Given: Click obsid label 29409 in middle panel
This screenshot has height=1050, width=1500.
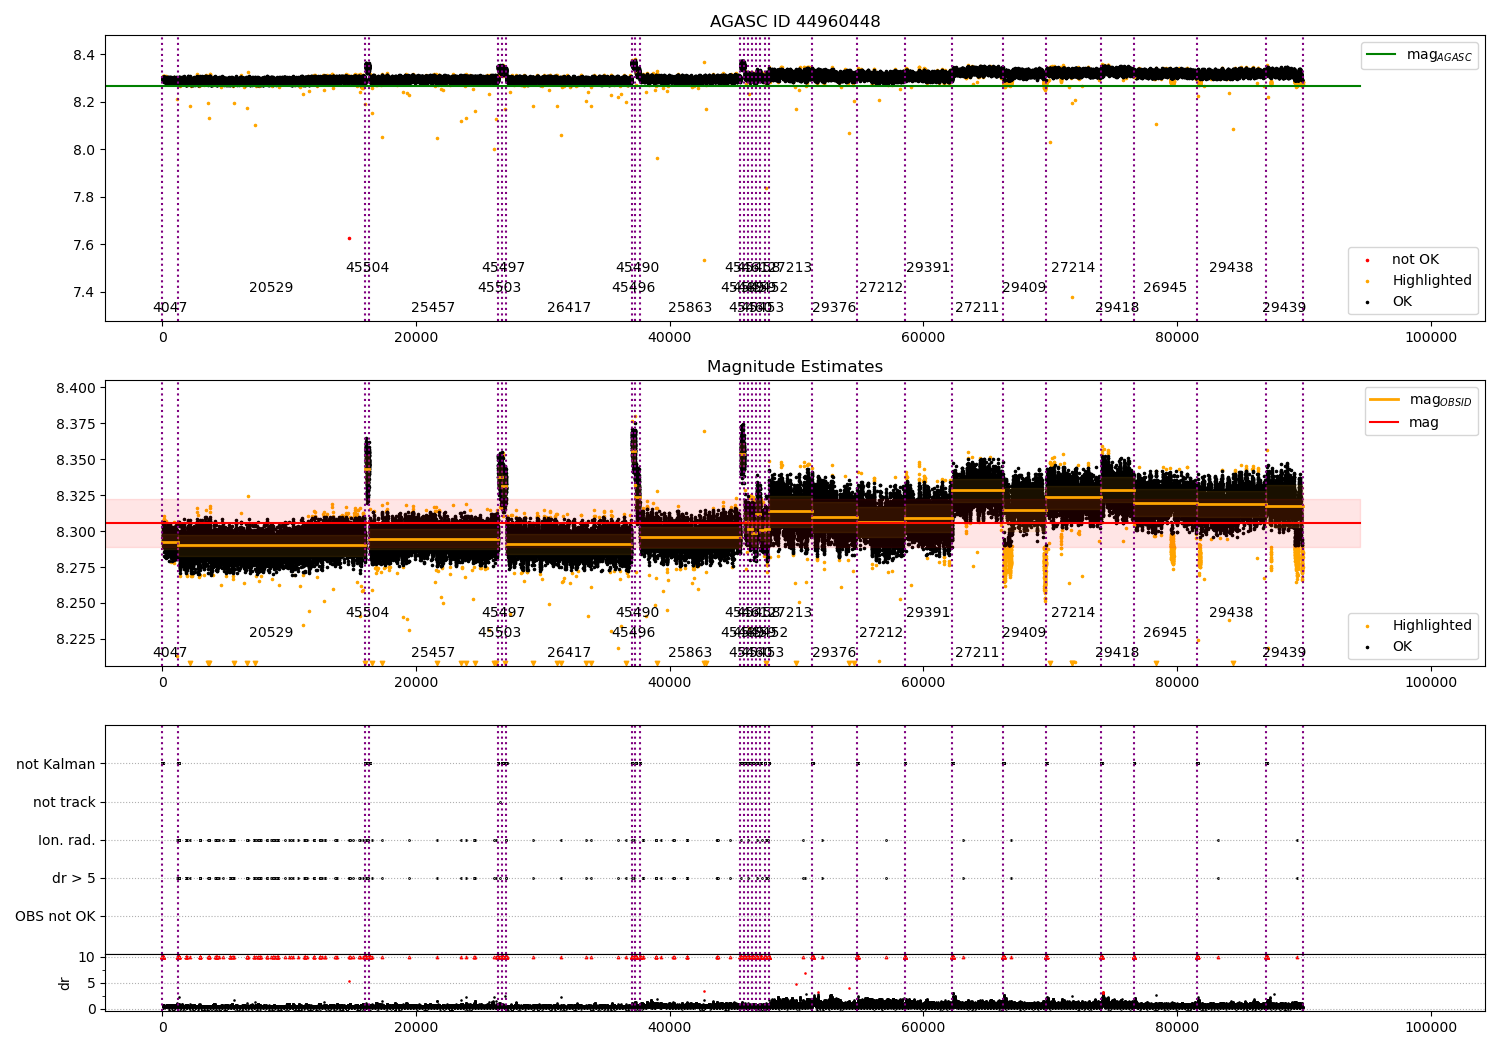Looking at the screenshot, I should tap(1024, 633).
